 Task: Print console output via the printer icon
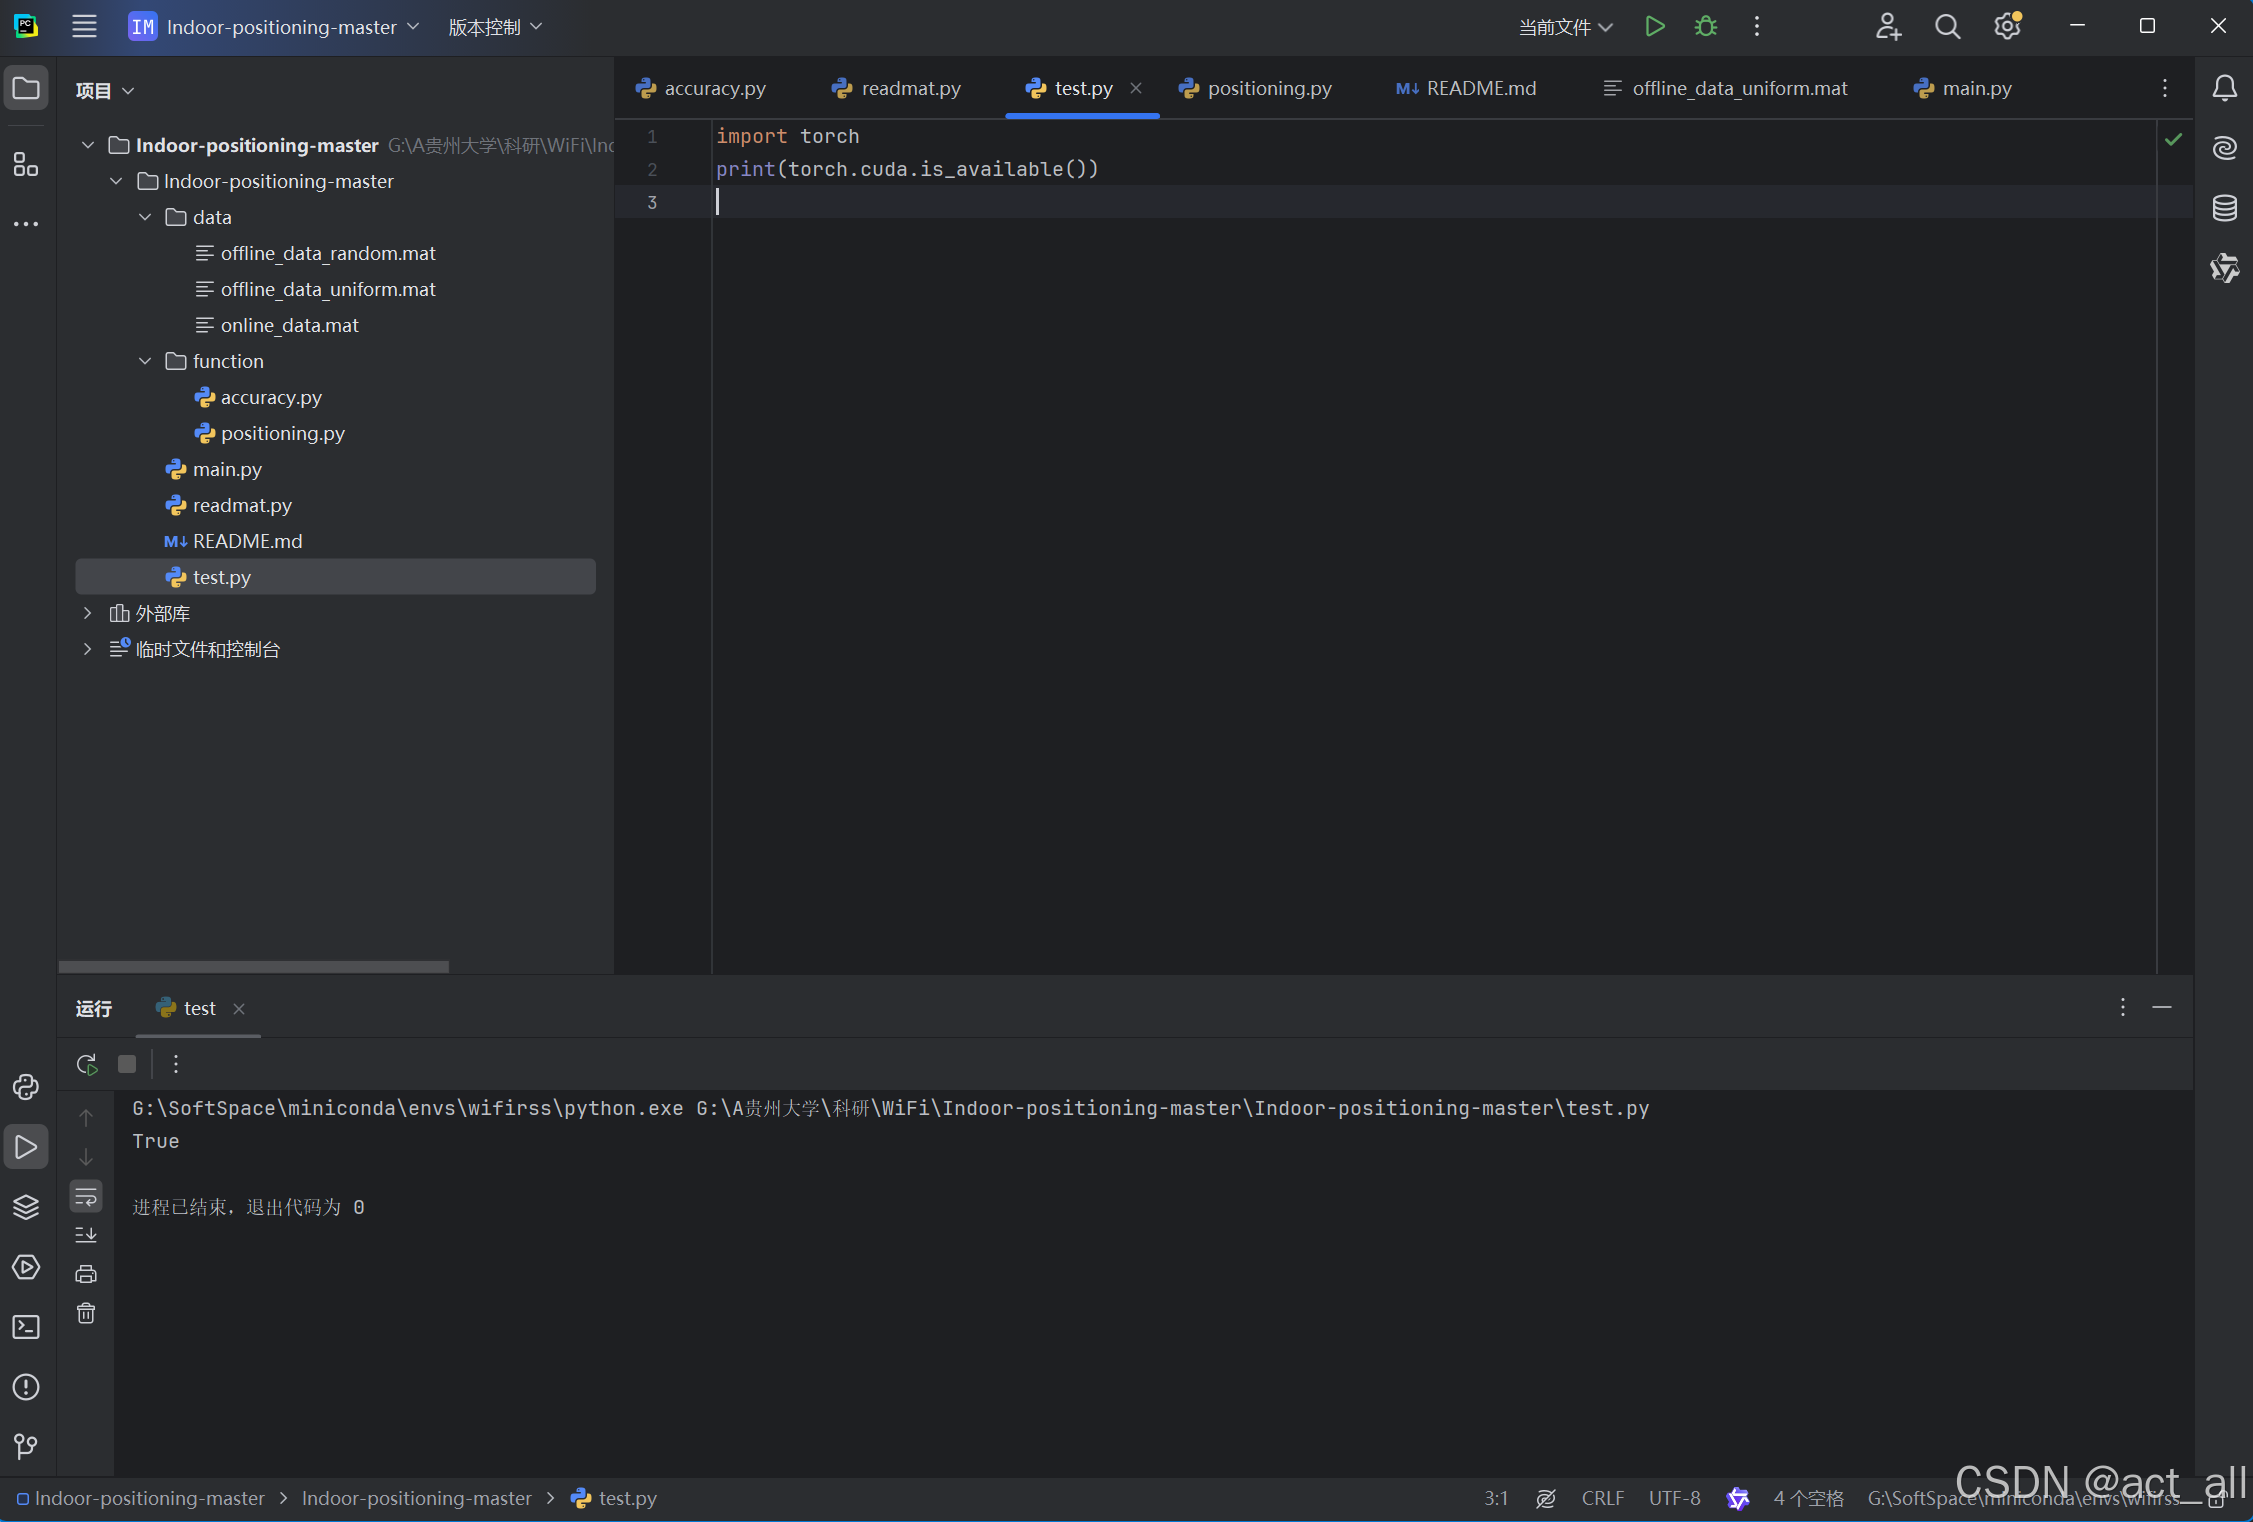[x=86, y=1273]
